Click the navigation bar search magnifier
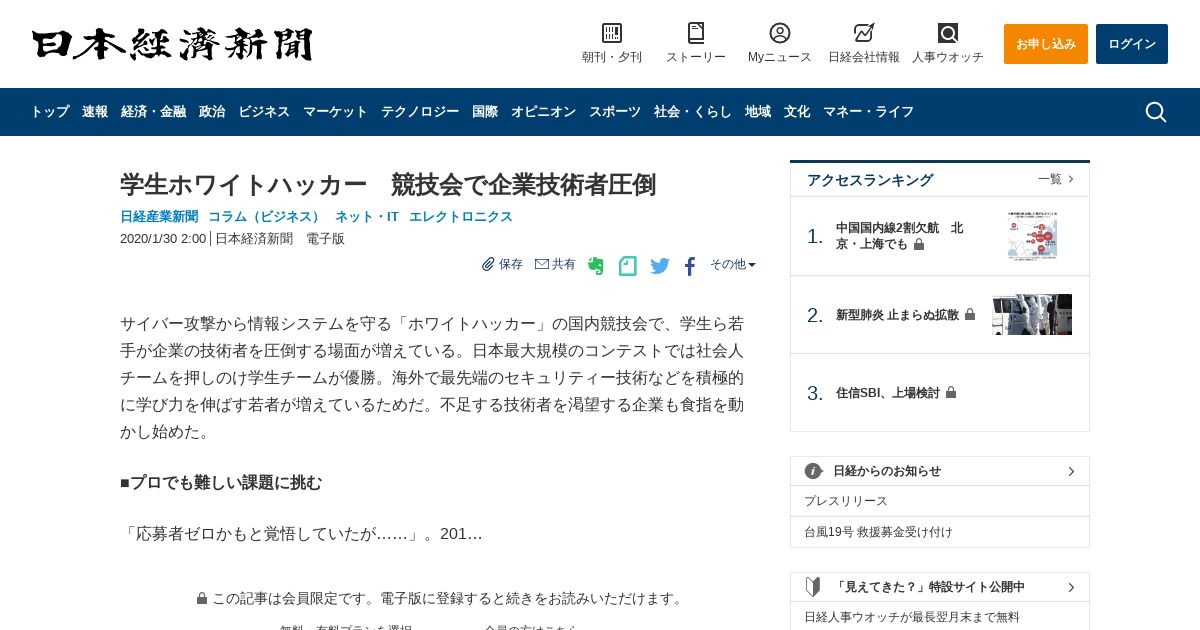Screen dimensions: 1200x630 coord(1156,112)
